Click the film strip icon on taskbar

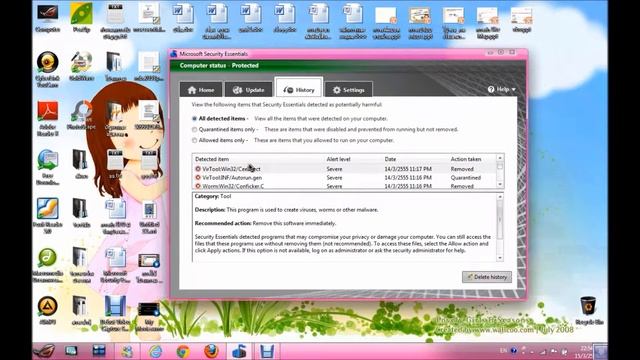pyautogui.click(x=267, y=351)
